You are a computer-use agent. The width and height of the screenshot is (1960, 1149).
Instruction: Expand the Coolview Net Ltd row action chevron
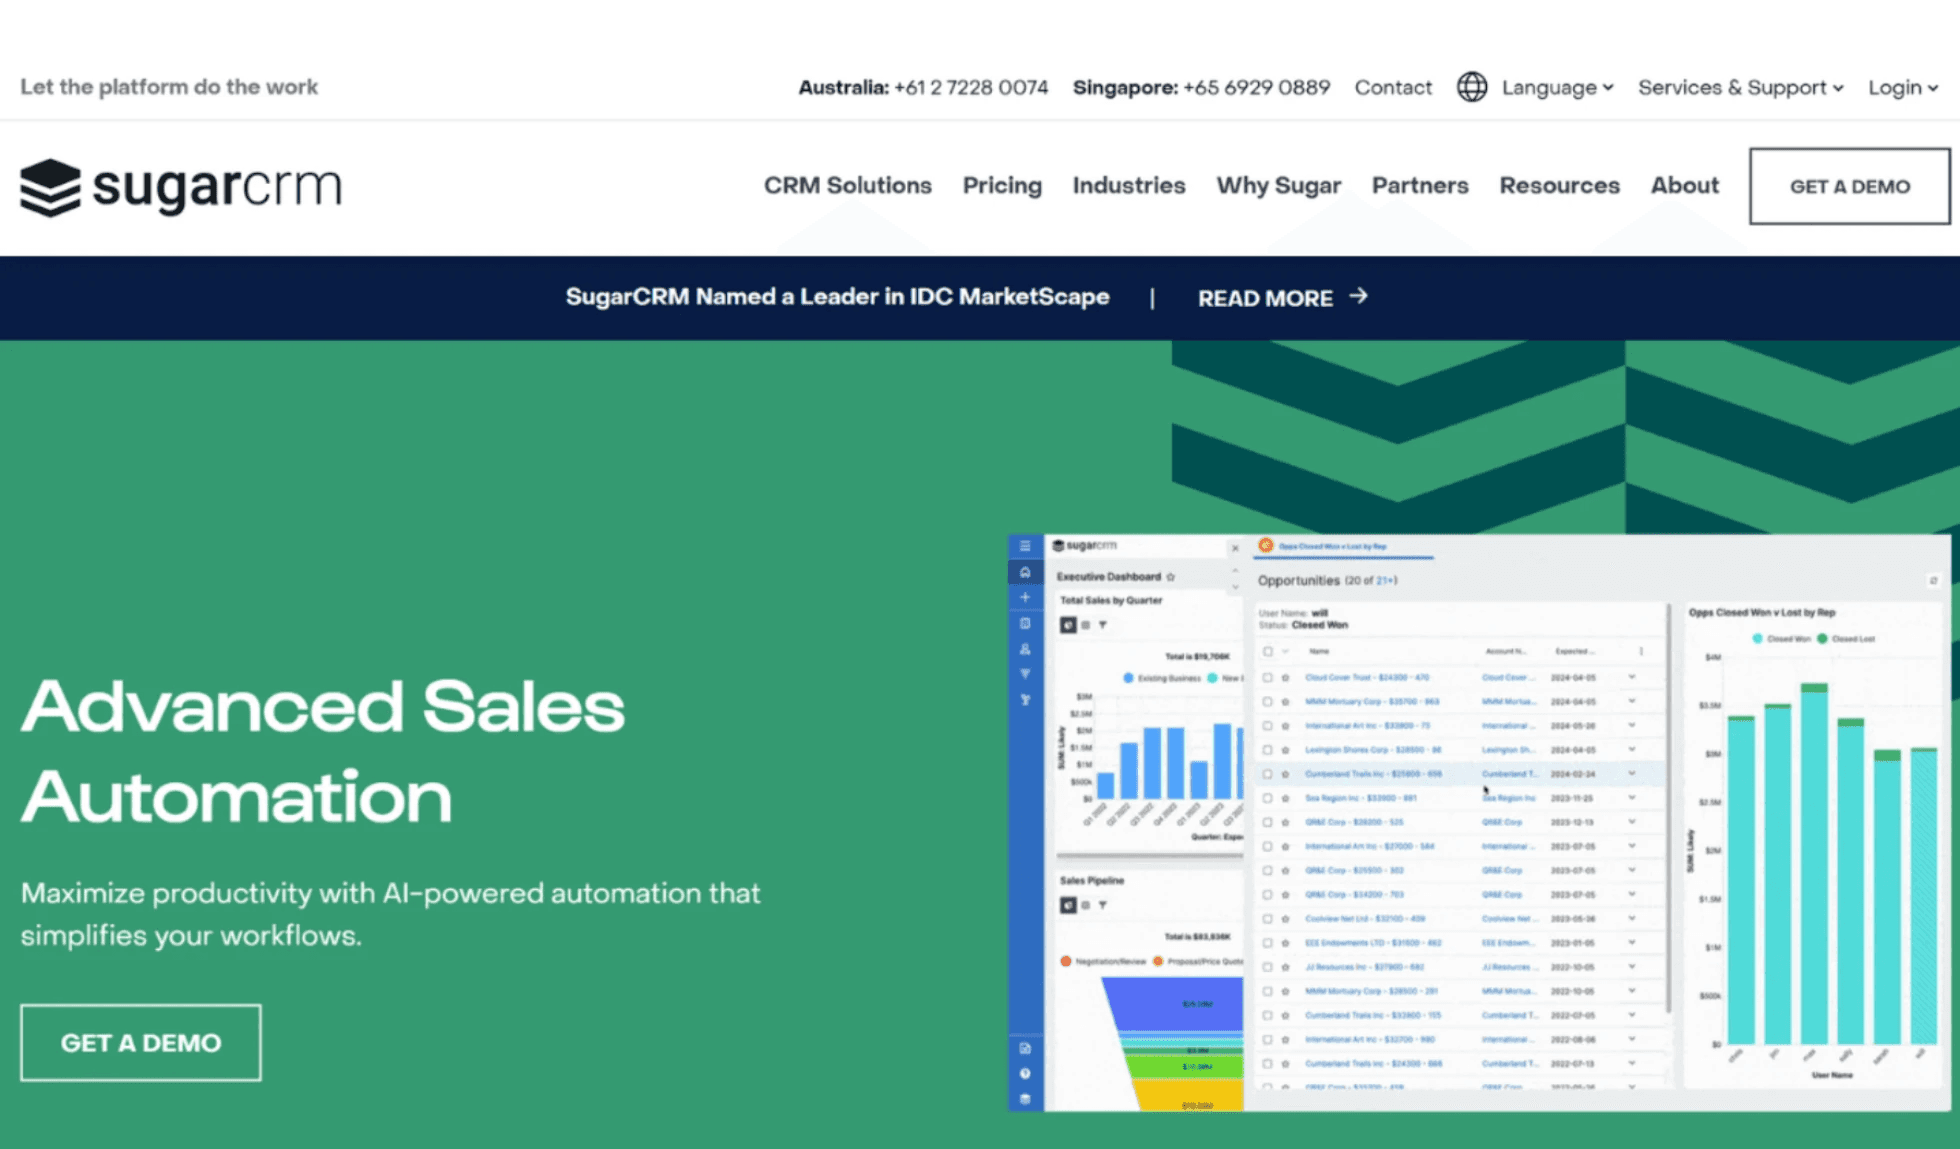click(1632, 918)
